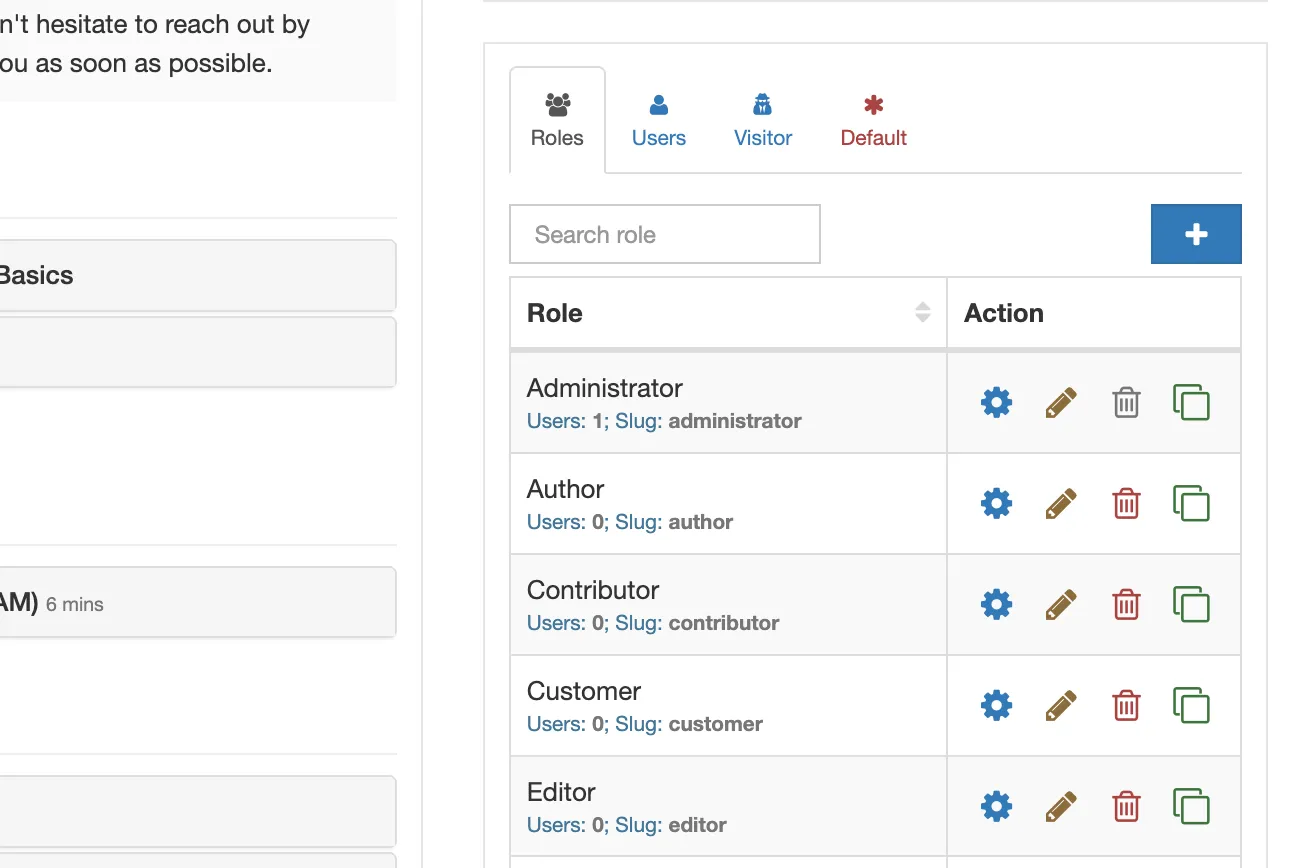
Task: Delete the Customer role
Action: (x=1126, y=705)
